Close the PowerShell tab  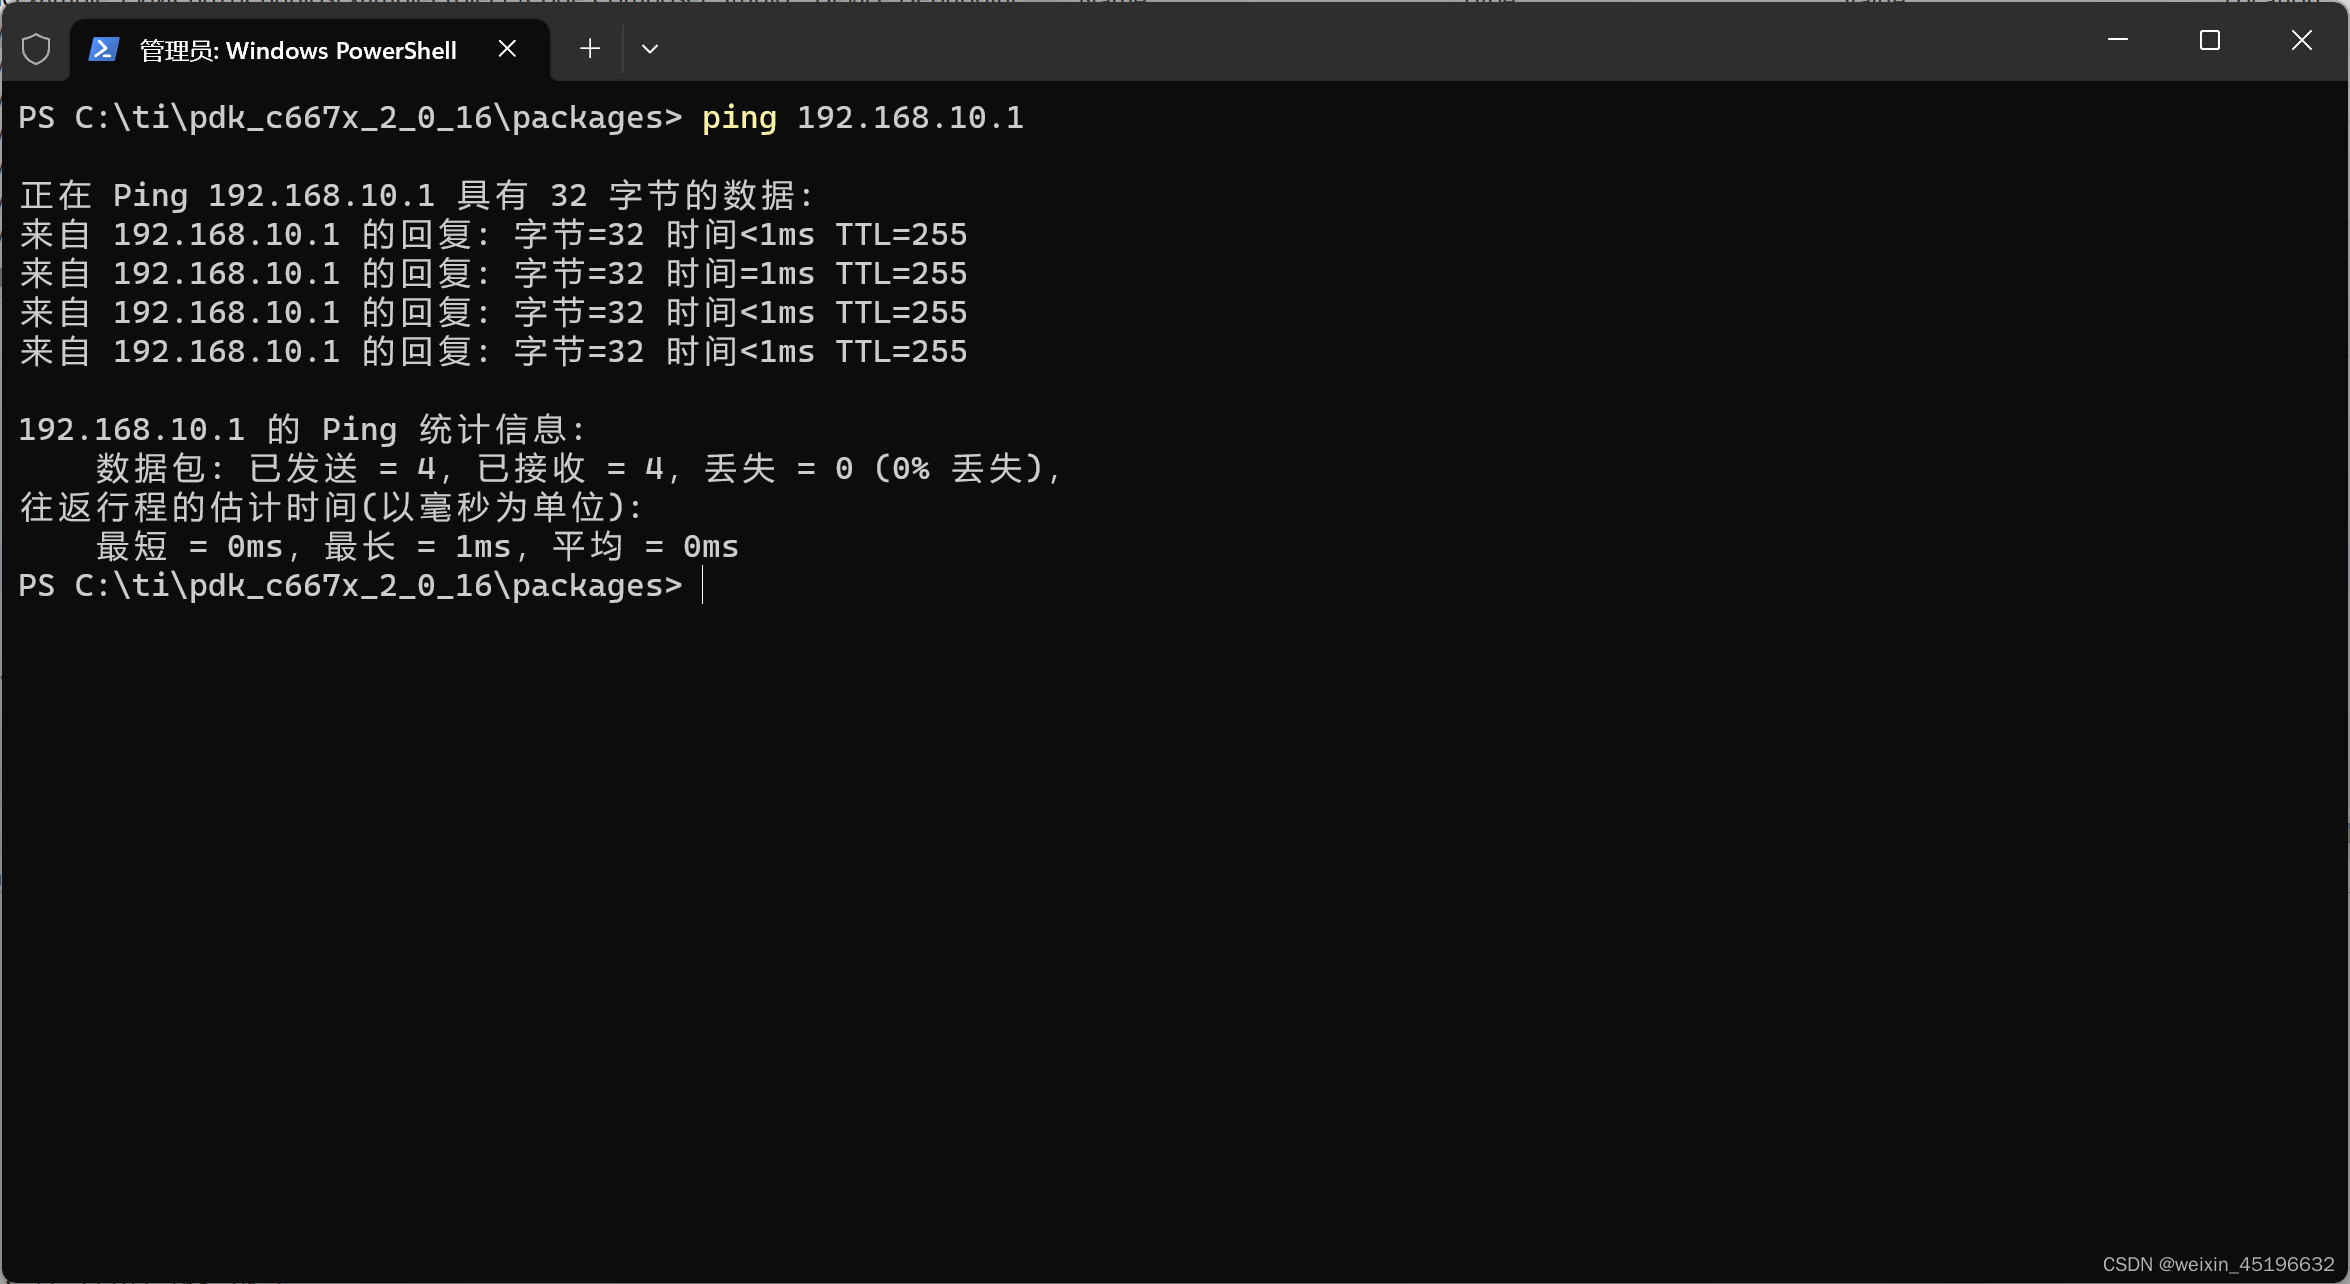click(x=507, y=49)
